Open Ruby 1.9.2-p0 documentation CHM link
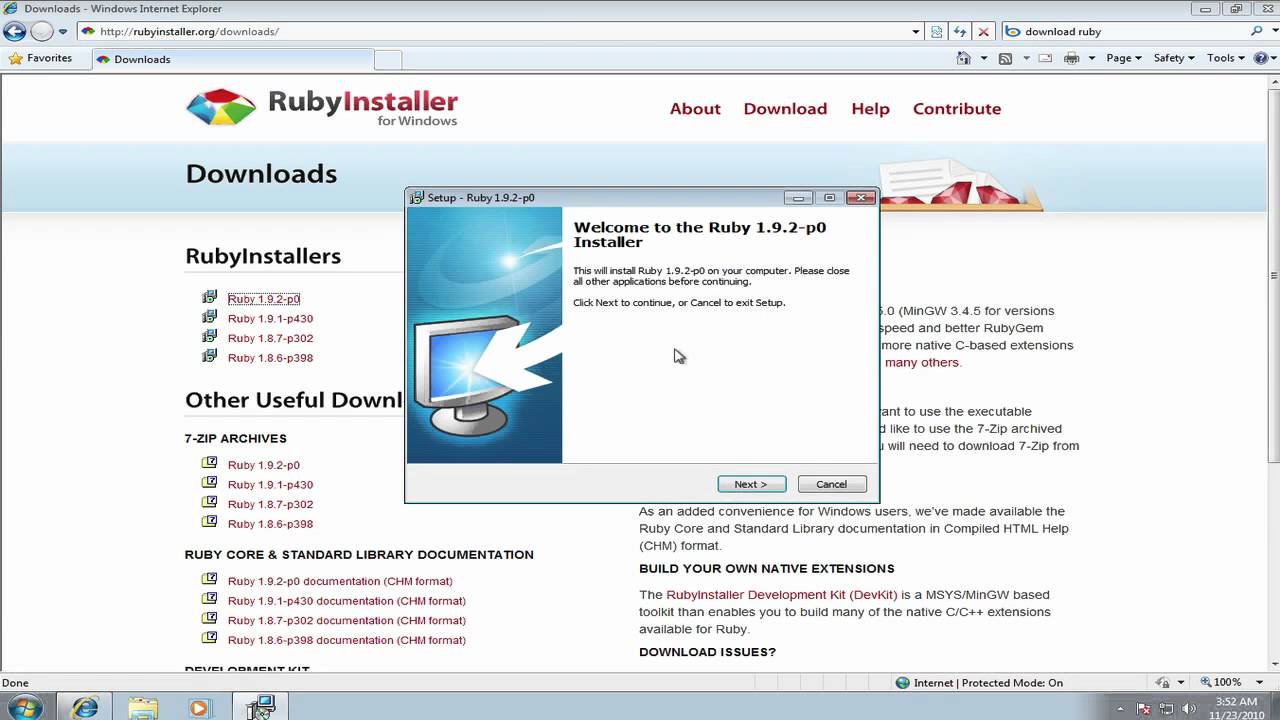 [x=340, y=581]
